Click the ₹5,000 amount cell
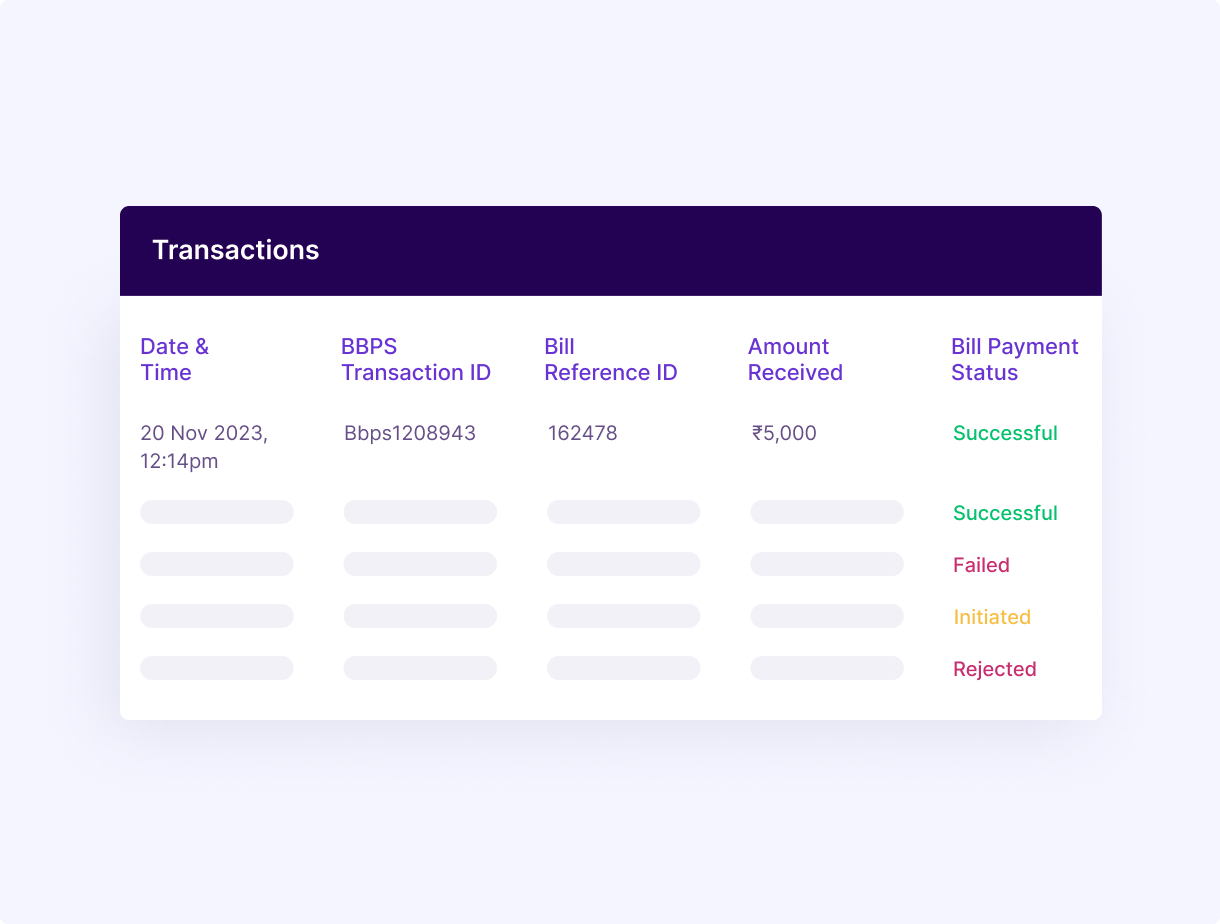 [x=784, y=434]
